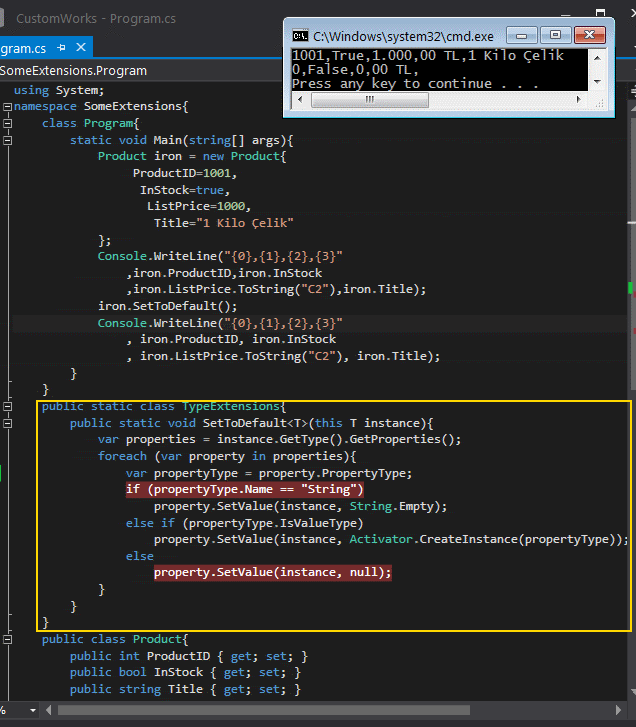The image size is (636, 727).
Task: Collapse the Product class block
Action: pos(6,639)
